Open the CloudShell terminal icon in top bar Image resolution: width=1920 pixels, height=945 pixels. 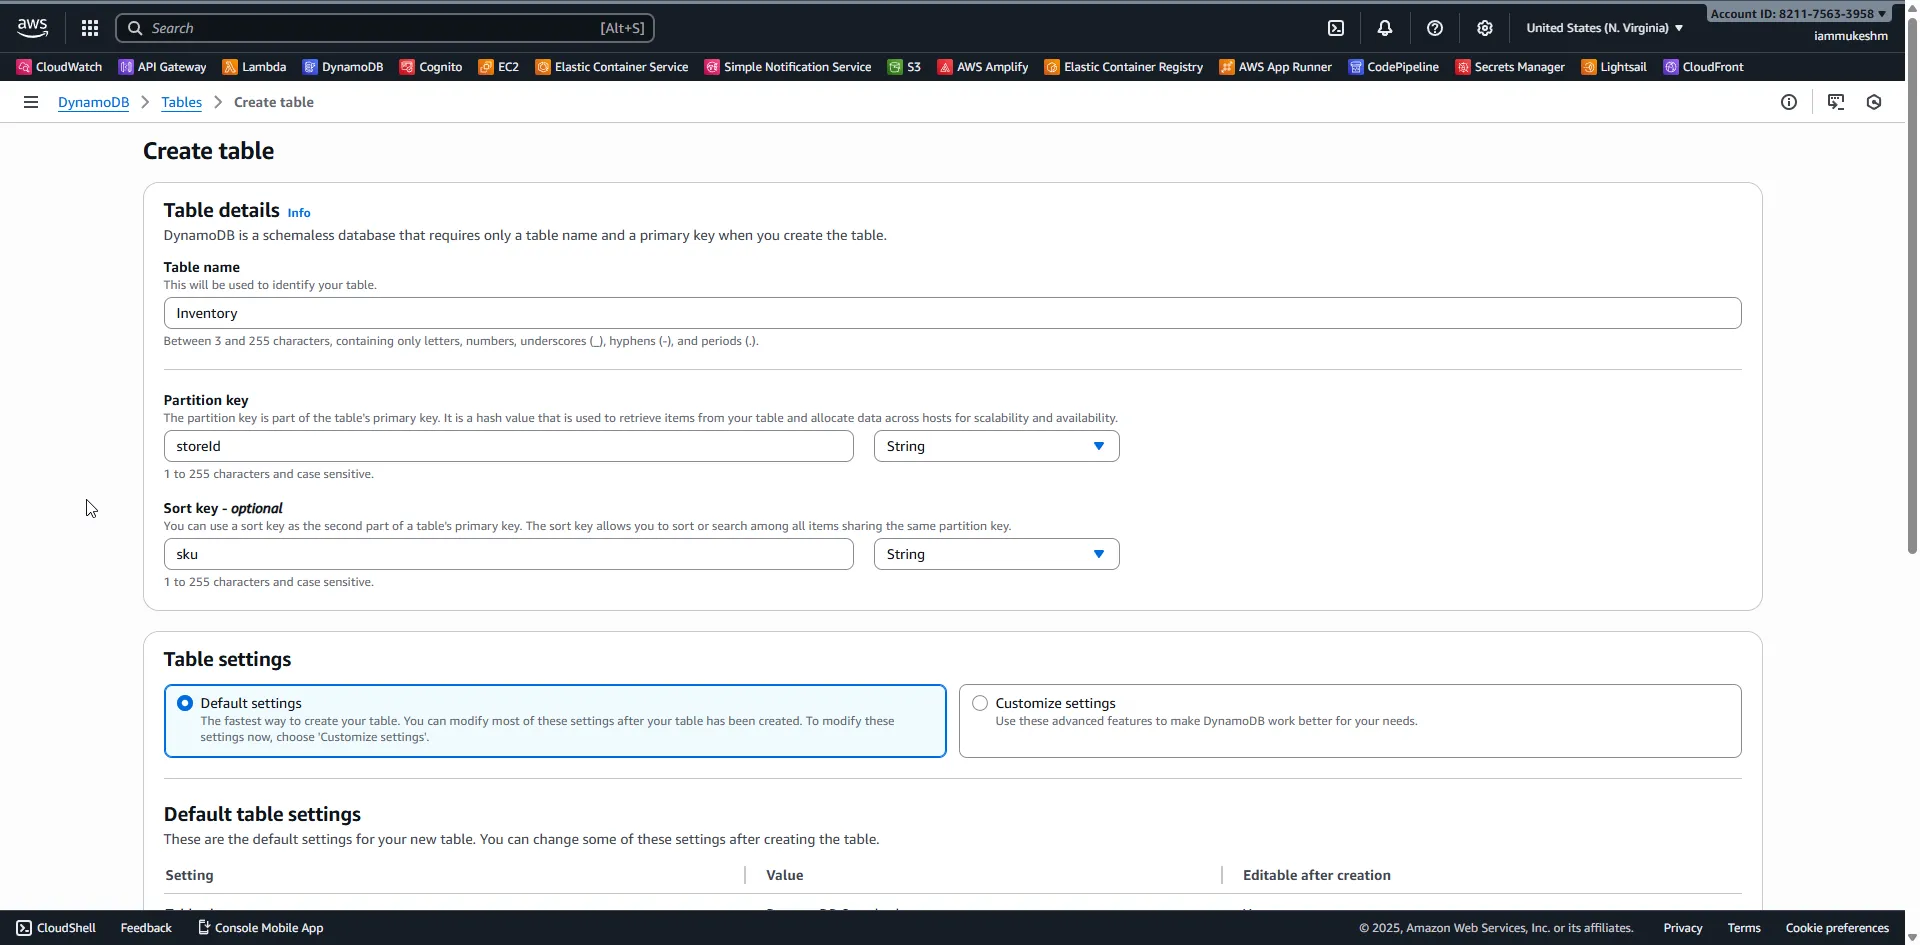click(x=1336, y=27)
